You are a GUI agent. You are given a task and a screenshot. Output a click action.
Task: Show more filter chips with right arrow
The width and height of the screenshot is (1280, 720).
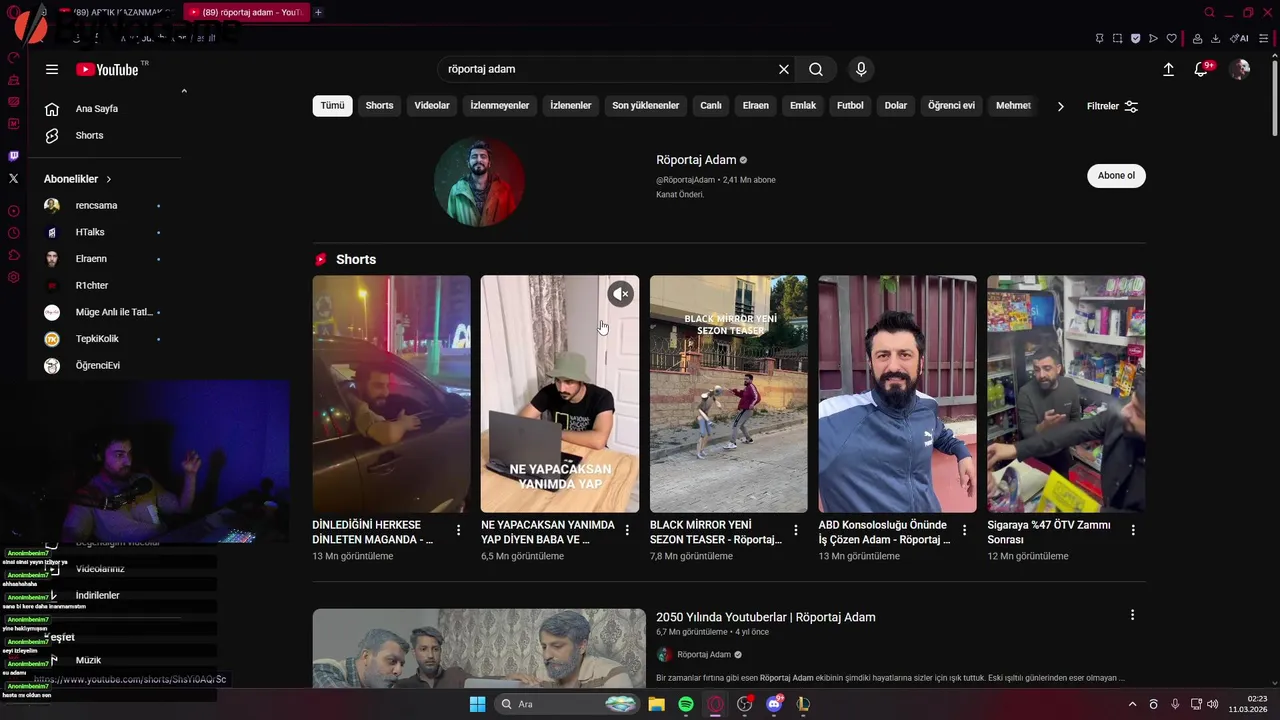point(1061,106)
